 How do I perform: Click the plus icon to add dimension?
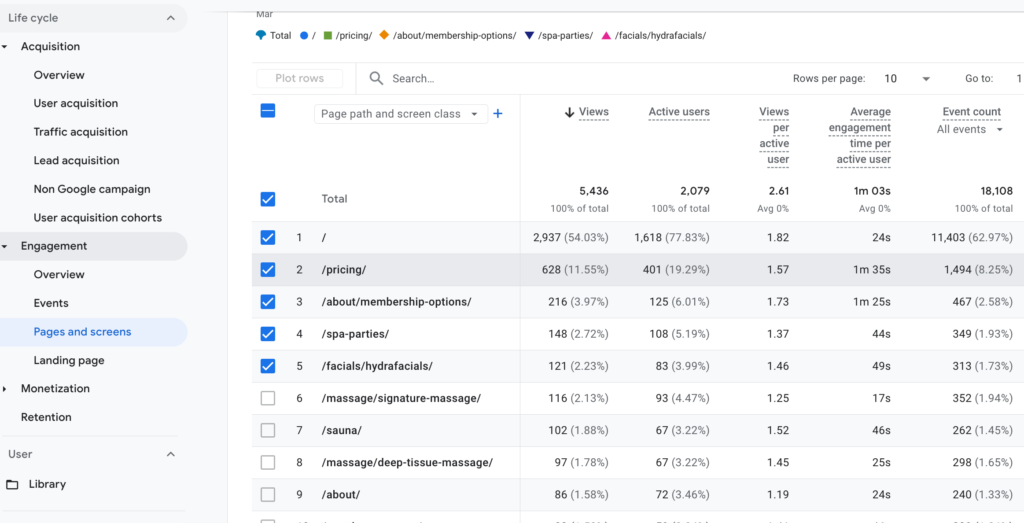point(498,114)
